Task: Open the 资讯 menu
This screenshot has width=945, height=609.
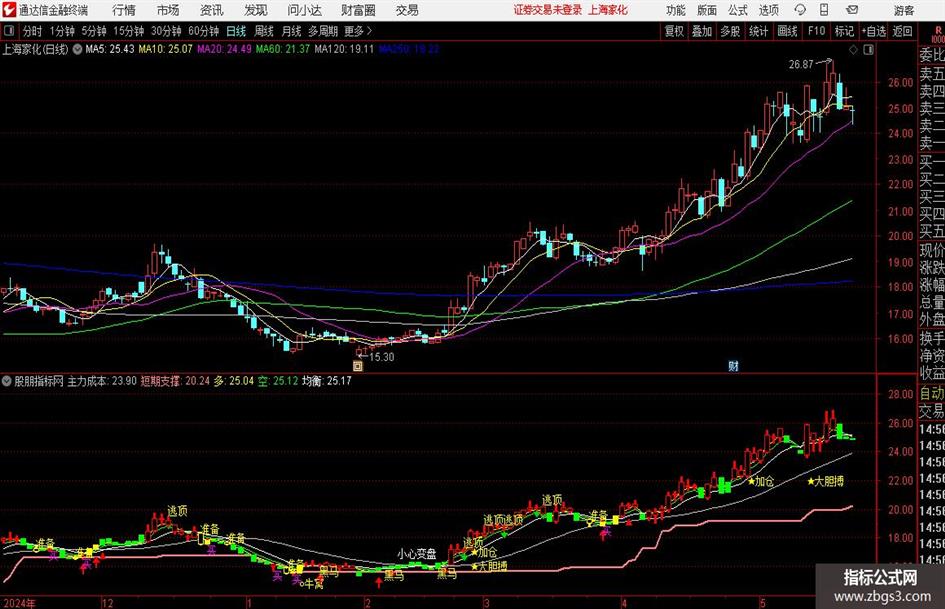Action: point(212,10)
